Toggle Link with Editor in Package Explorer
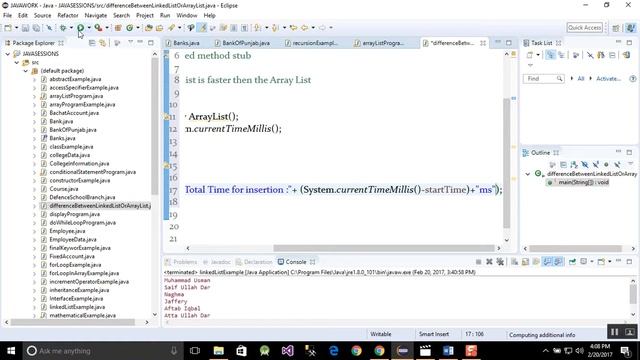Viewport: 640px width, 360px height. click(x=102, y=43)
